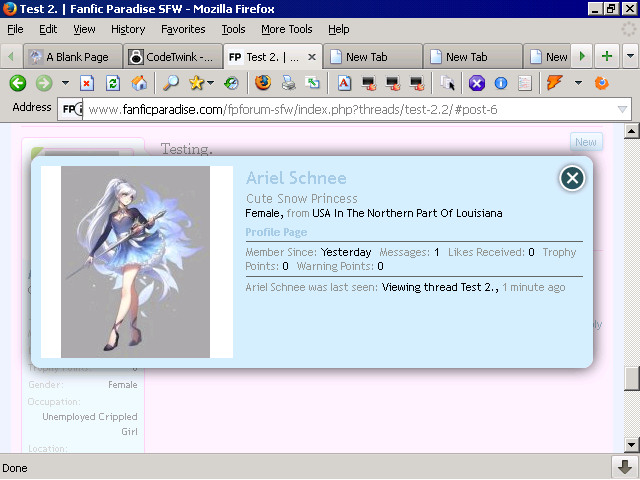The width and height of the screenshot is (640, 480).
Task: Click the vertical scrollbar down arrow
Action: [x=631, y=445]
